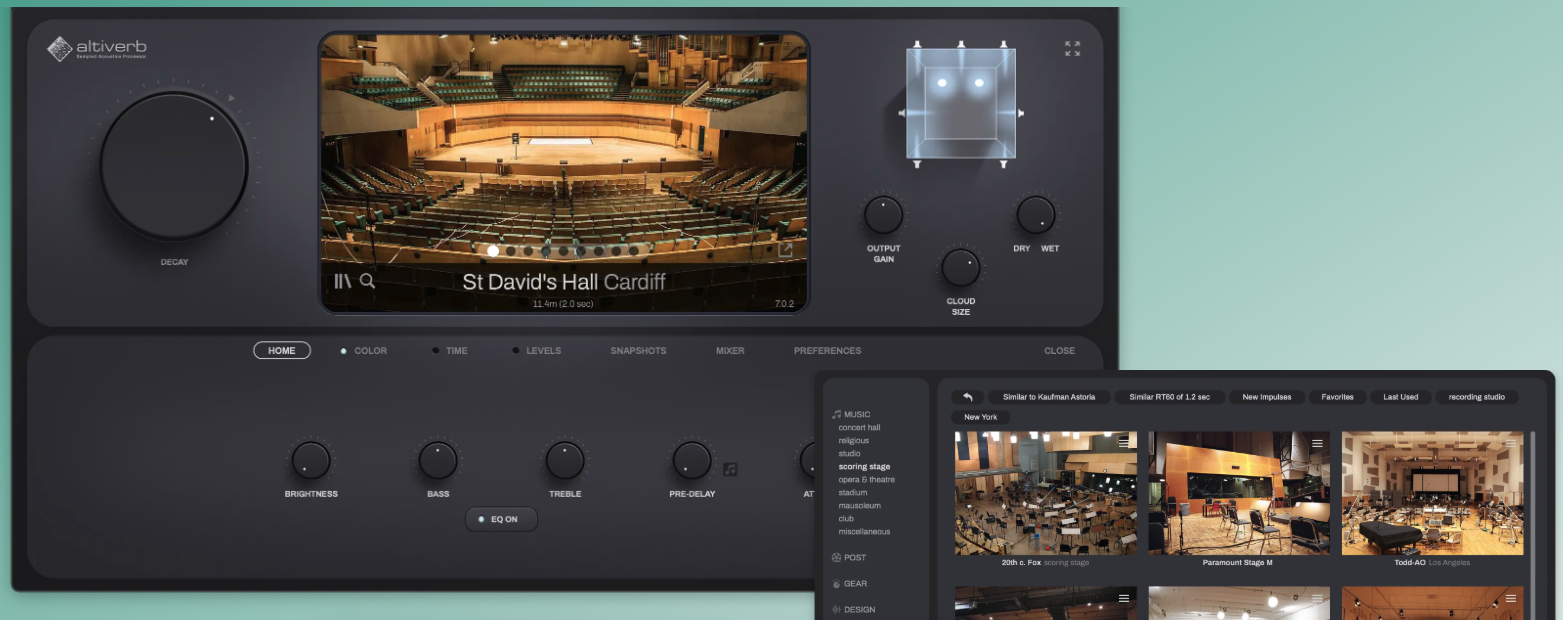Click the PRE-DELAY knob

[692, 461]
